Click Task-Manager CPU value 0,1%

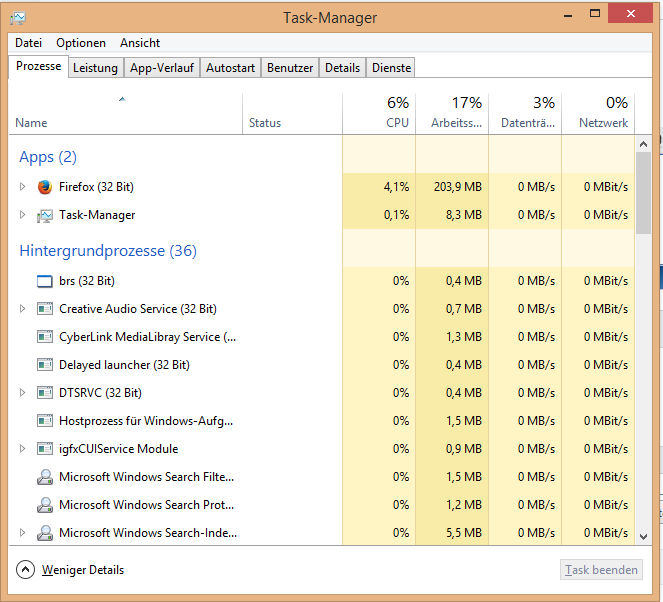click(396, 215)
